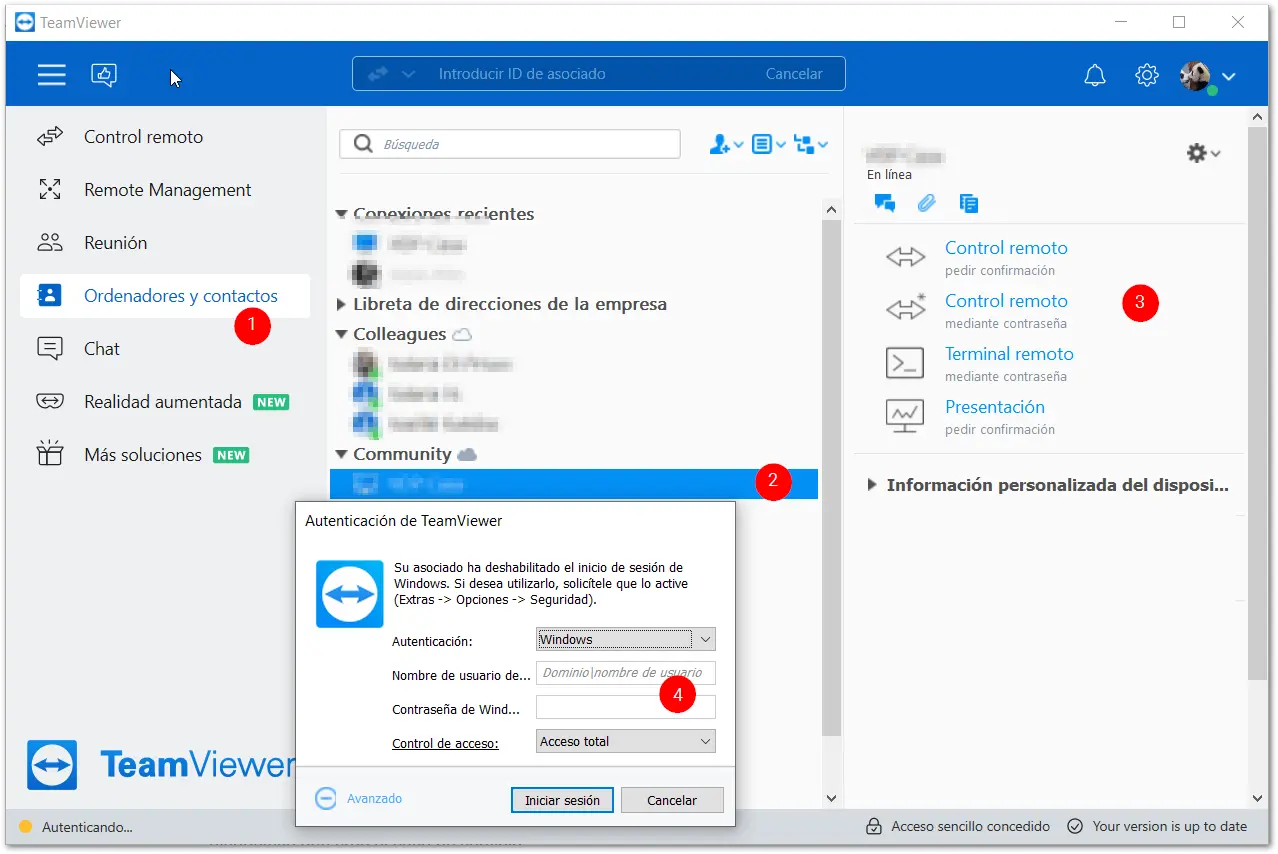Click the notes/copy icon beside paperclip
This screenshot has height=854, width=1278.
[x=968, y=203]
